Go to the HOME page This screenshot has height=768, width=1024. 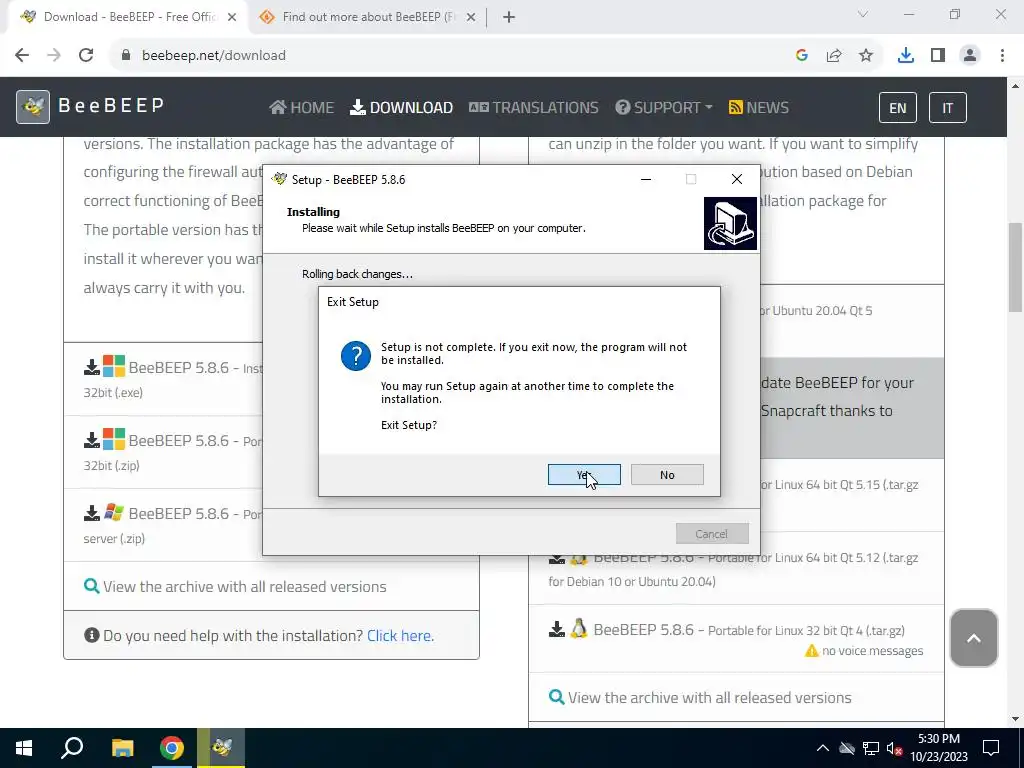(x=301, y=107)
